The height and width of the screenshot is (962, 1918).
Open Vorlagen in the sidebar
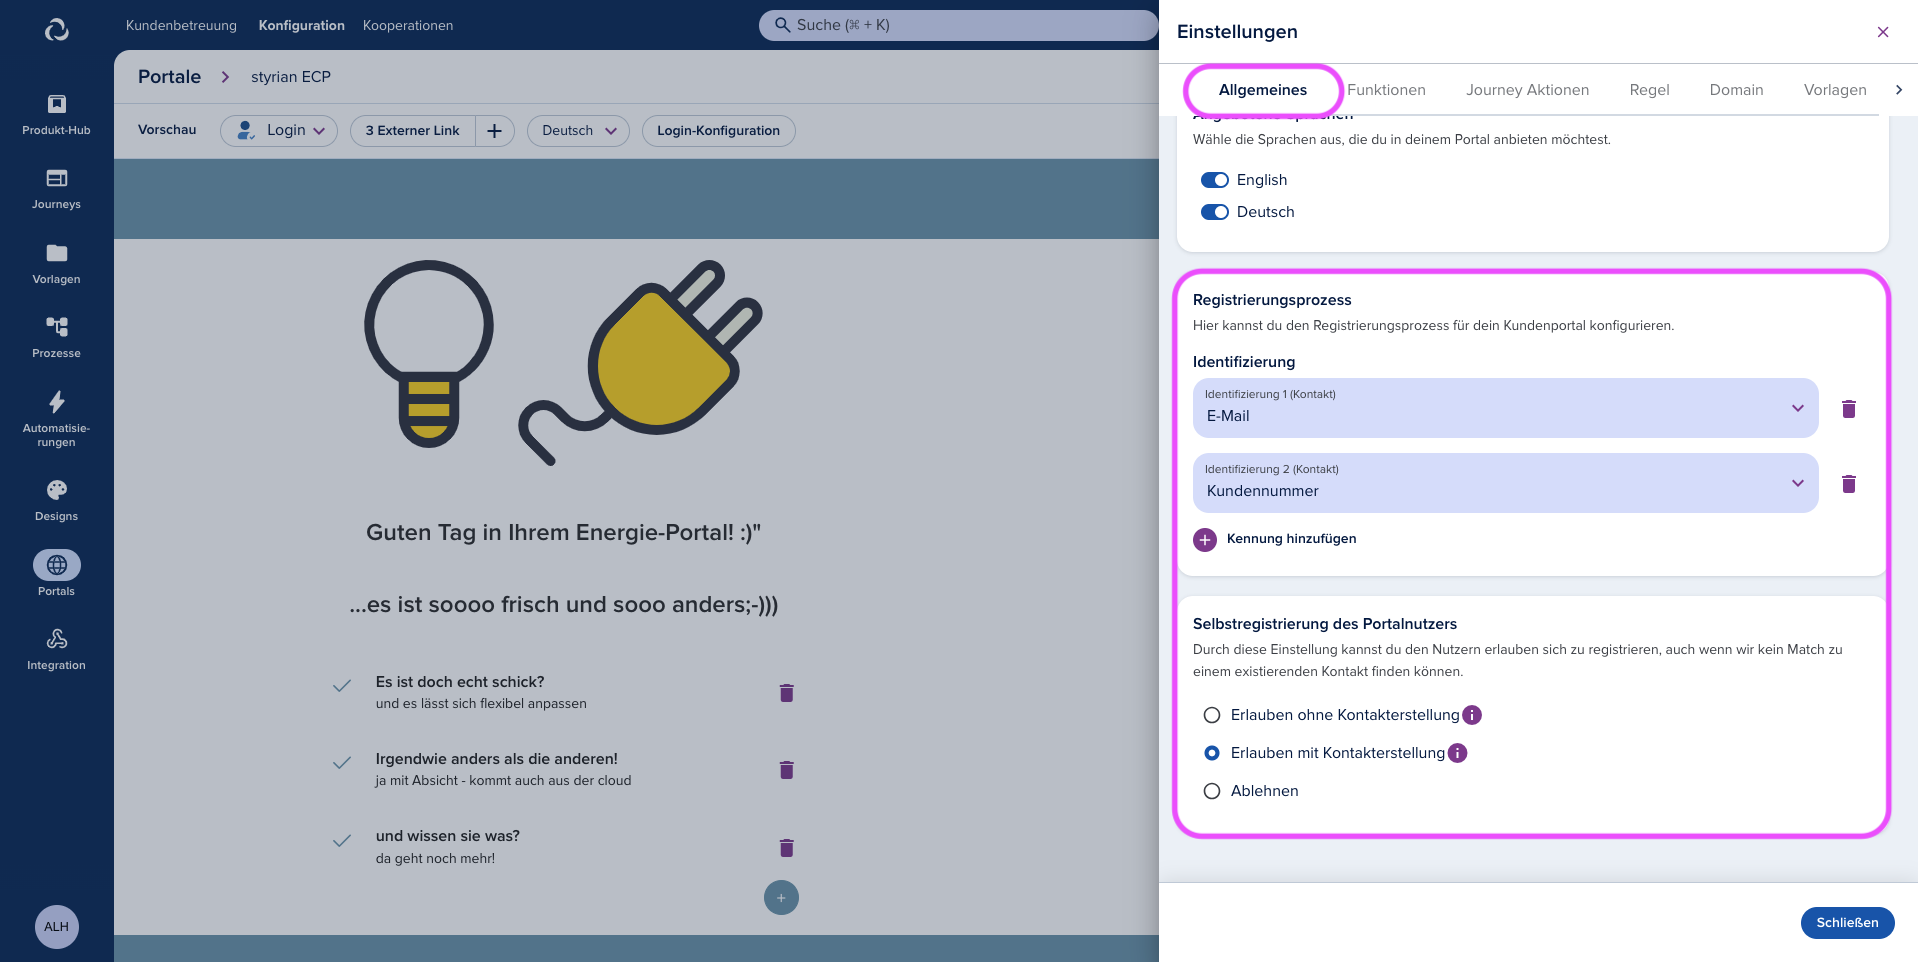(x=56, y=264)
